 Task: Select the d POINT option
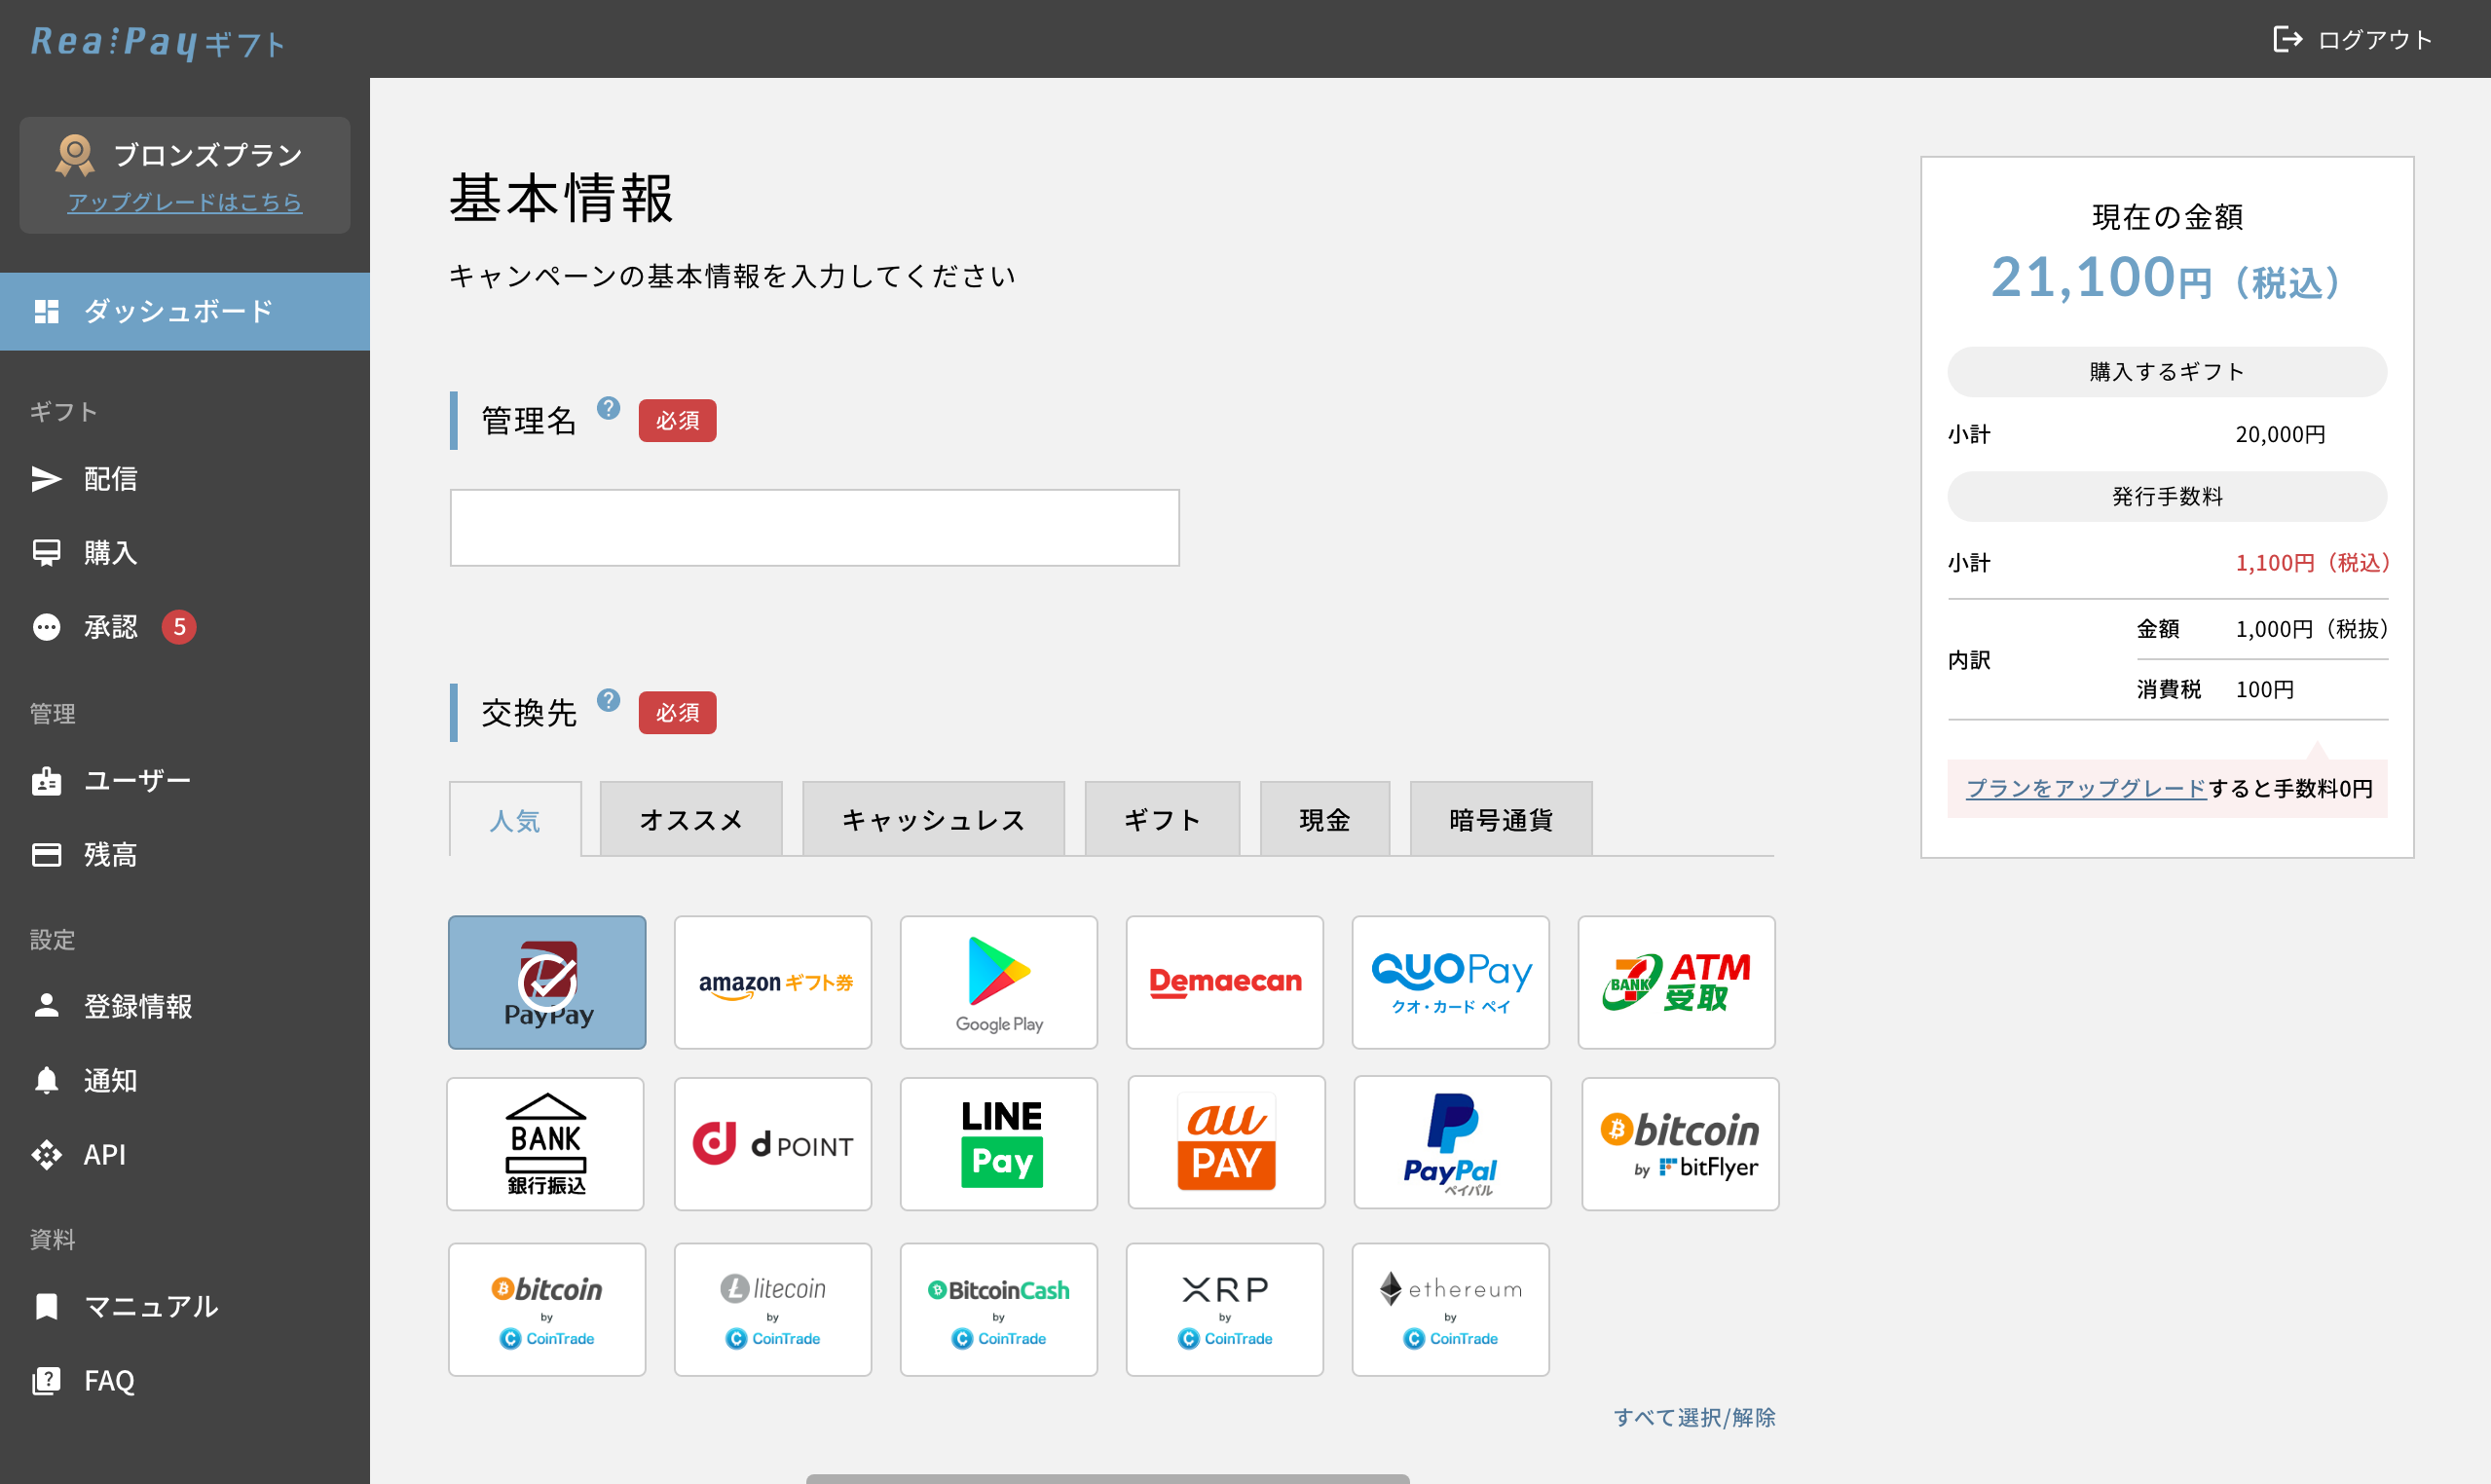point(773,1144)
